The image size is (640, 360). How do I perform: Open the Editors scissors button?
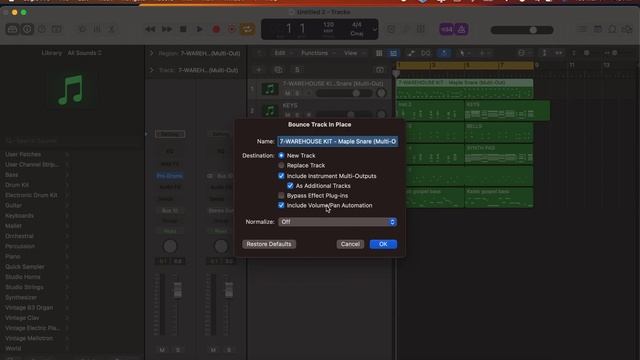tap(111, 29)
